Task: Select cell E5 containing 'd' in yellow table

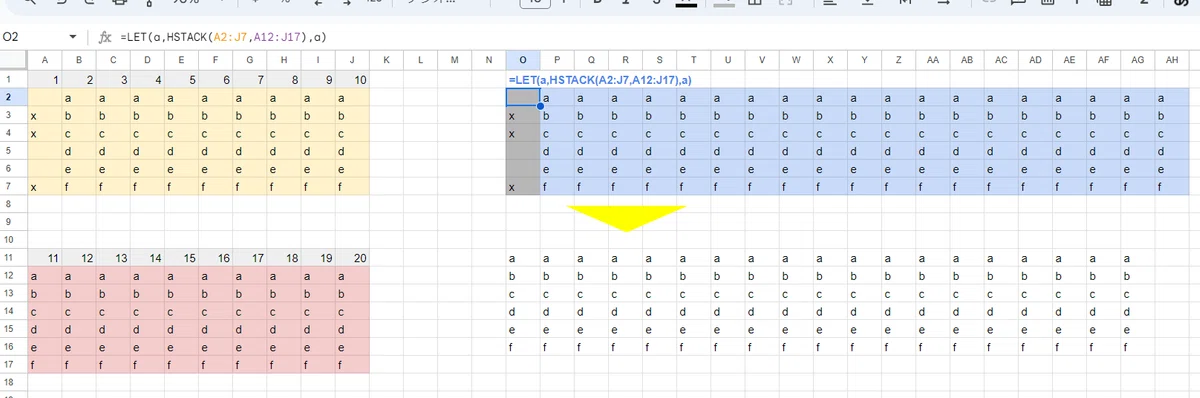Action: (182, 151)
